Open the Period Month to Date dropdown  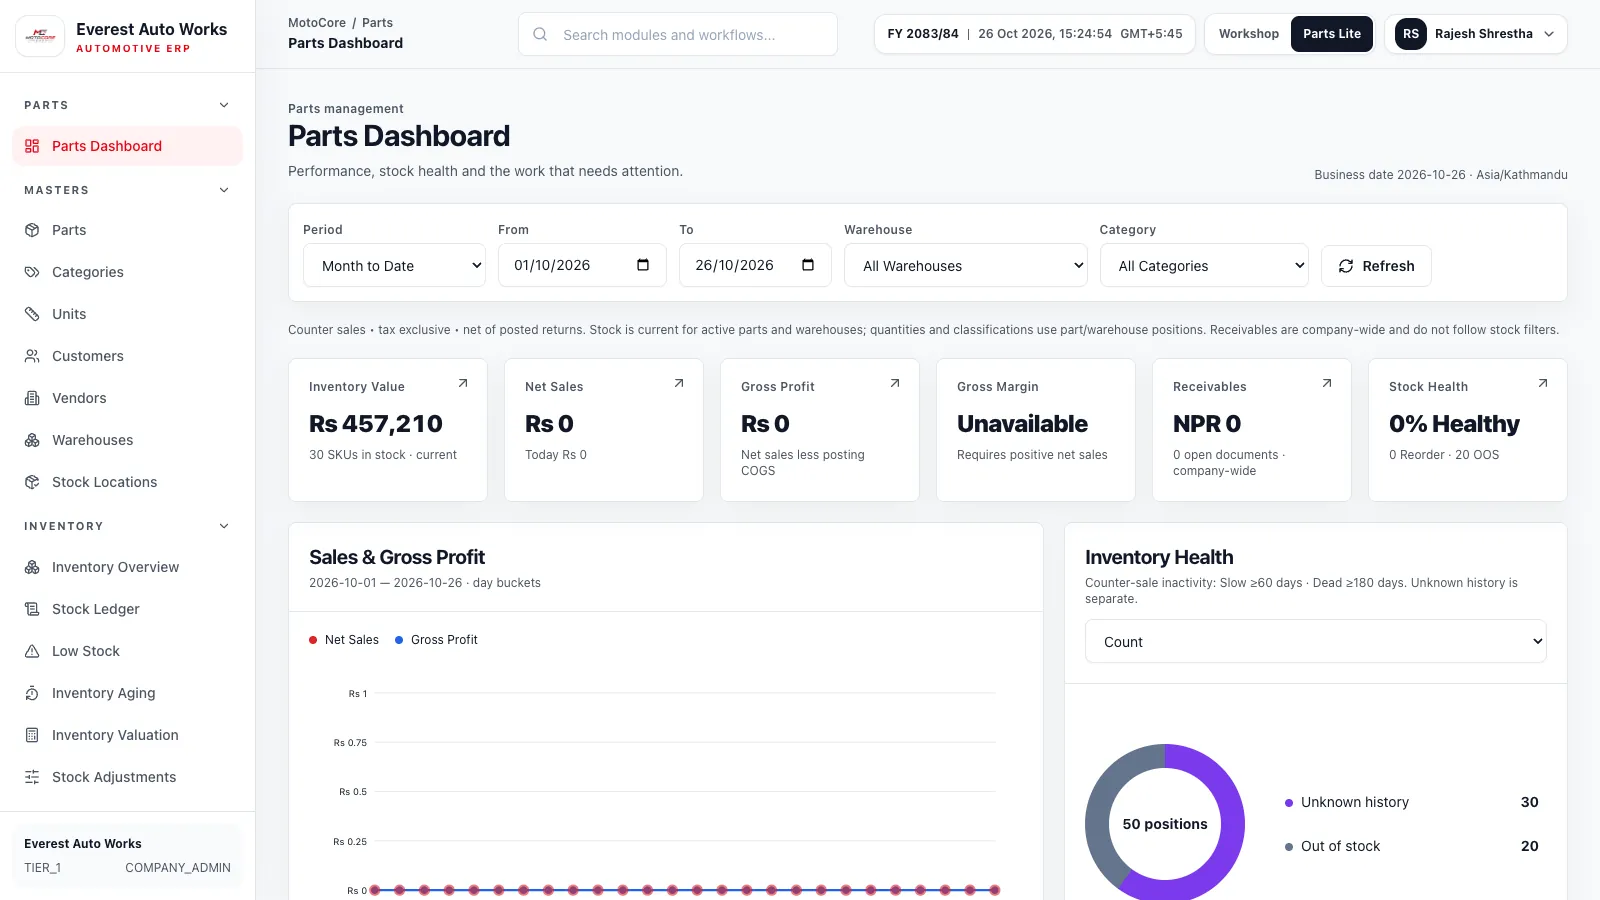(x=394, y=266)
